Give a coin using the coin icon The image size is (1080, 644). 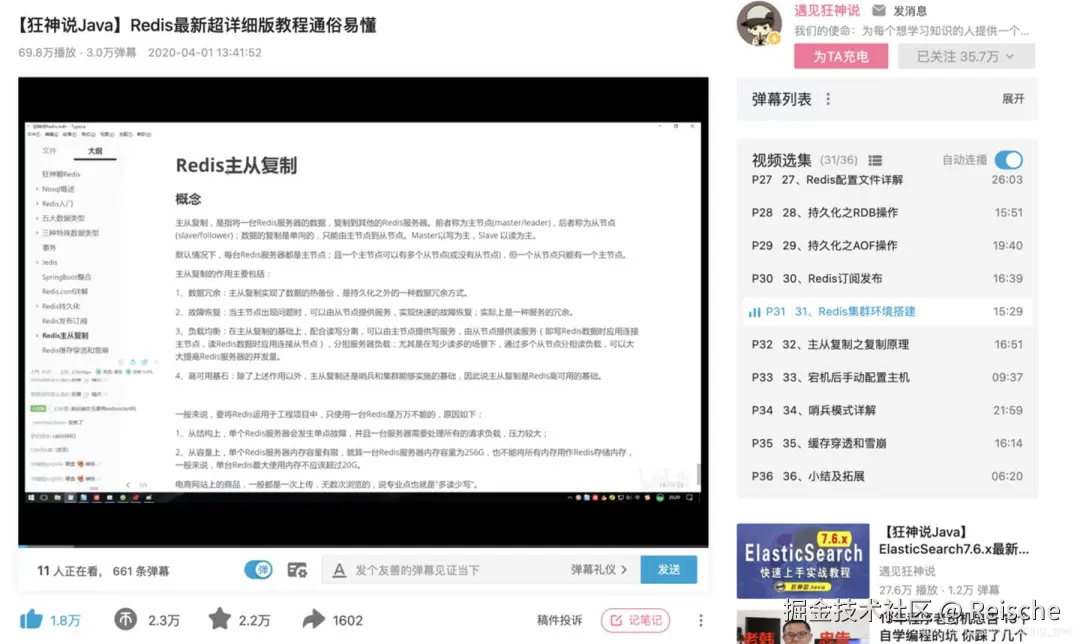point(126,619)
